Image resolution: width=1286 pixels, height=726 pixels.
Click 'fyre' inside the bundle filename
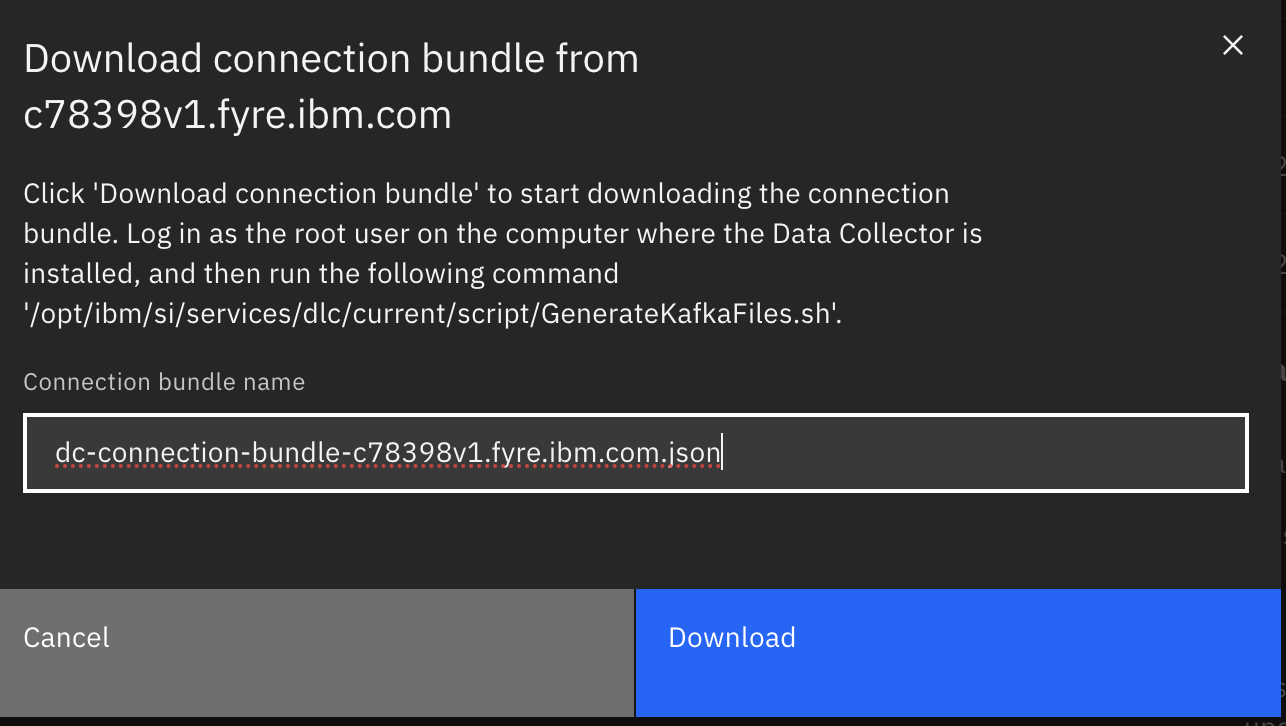click(517, 453)
